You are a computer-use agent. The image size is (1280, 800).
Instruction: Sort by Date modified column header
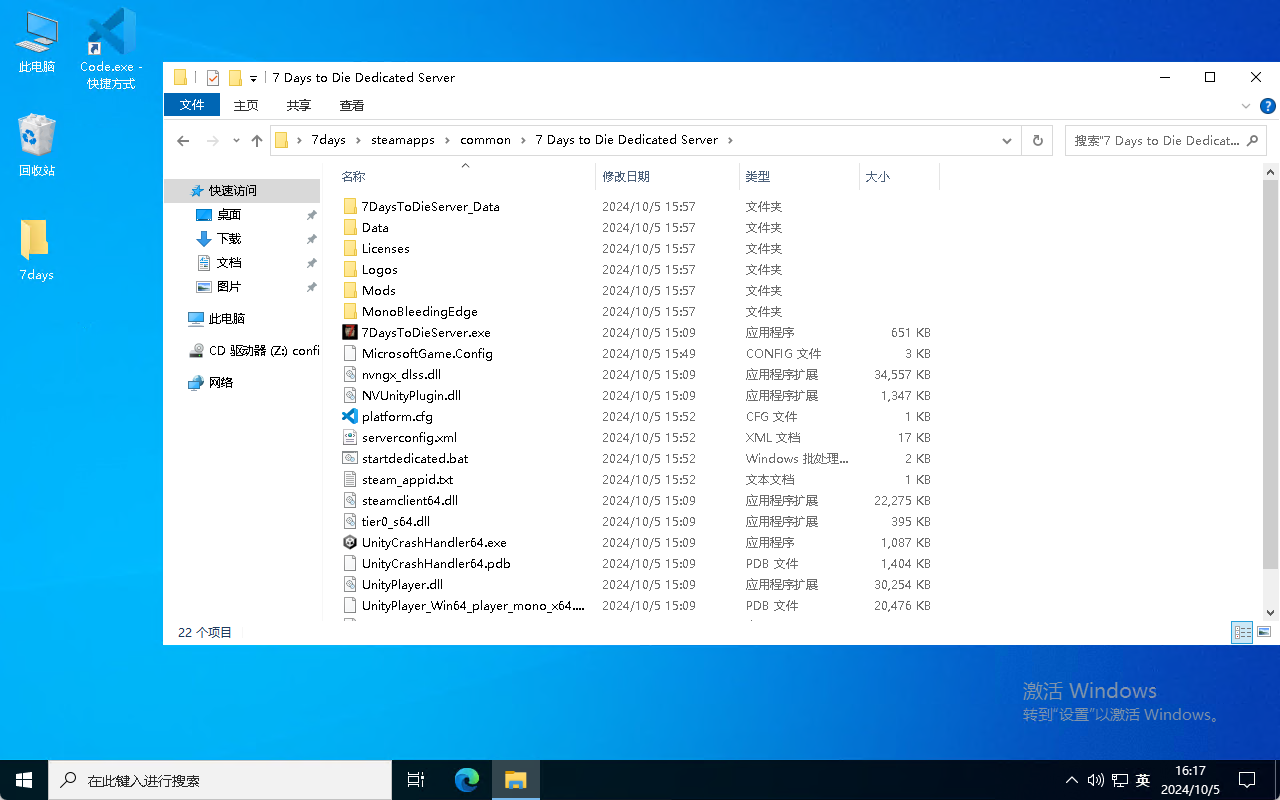[667, 176]
